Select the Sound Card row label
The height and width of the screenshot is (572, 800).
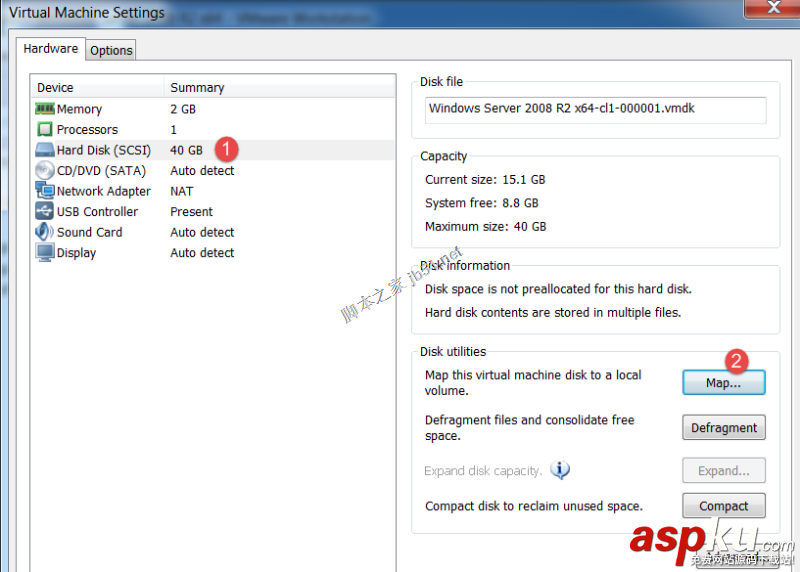click(89, 232)
